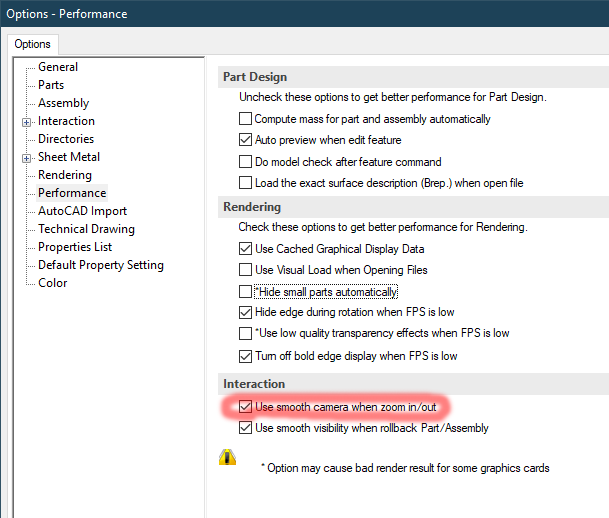Toggle Load the exact surface description checkbox
The image size is (609, 518).
click(x=246, y=183)
